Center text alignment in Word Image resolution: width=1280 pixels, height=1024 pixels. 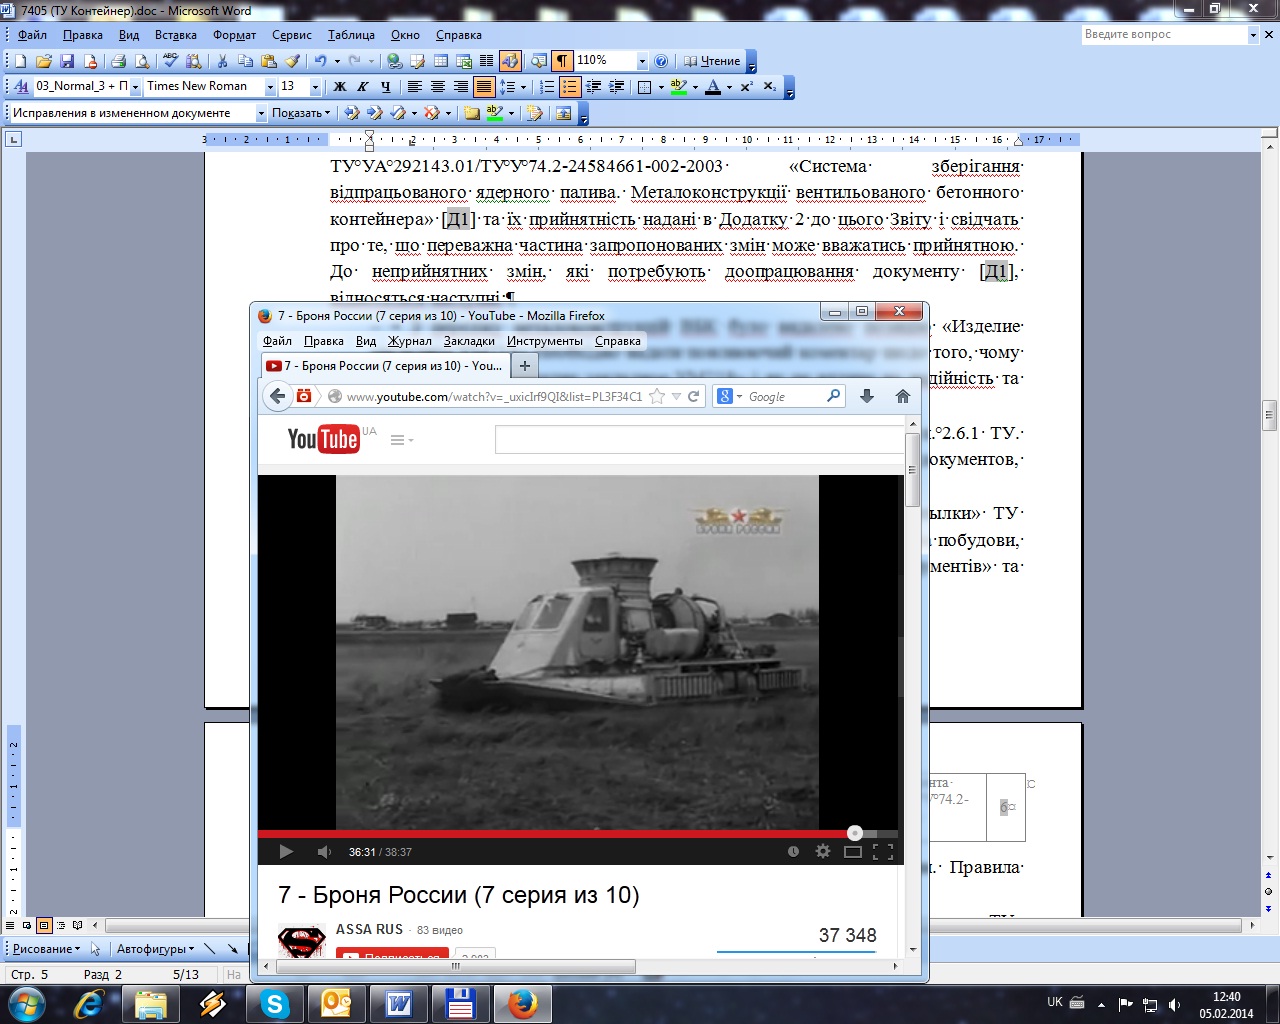coord(438,87)
